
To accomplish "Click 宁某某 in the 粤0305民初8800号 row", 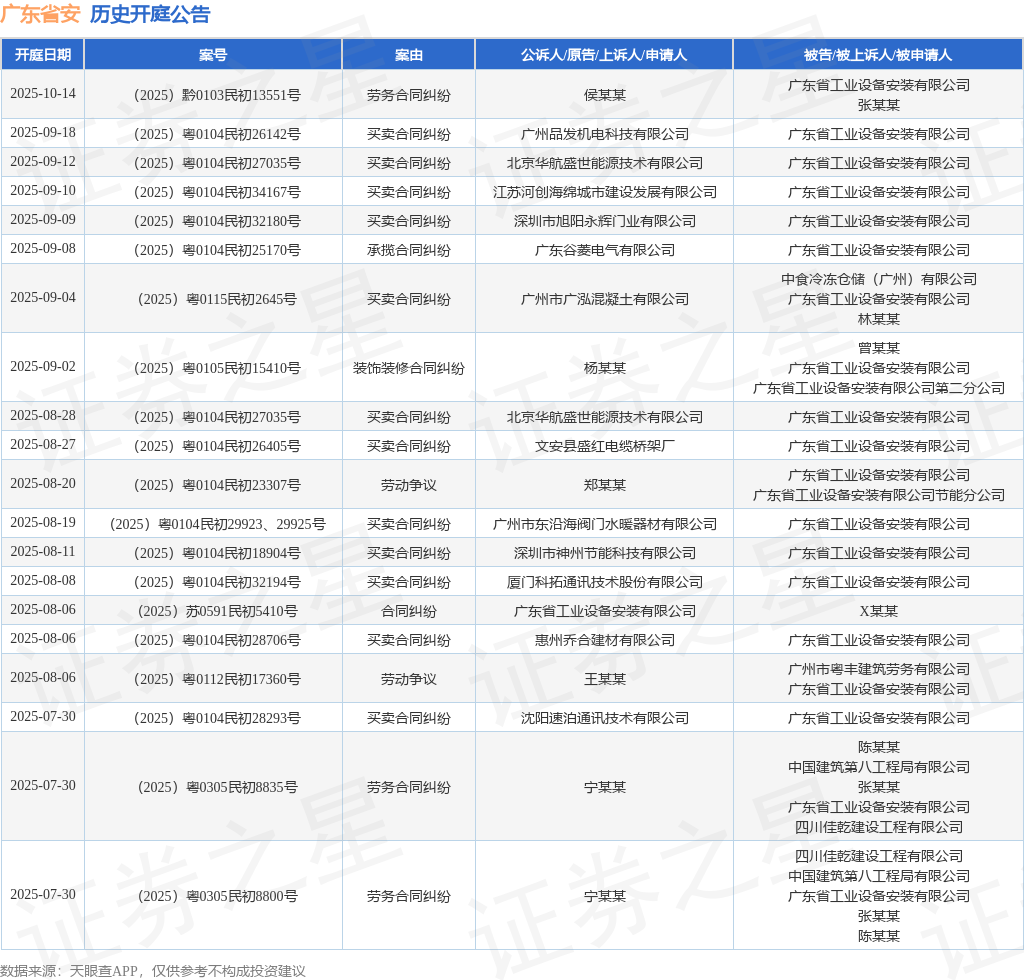I will [x=605, y=896].
